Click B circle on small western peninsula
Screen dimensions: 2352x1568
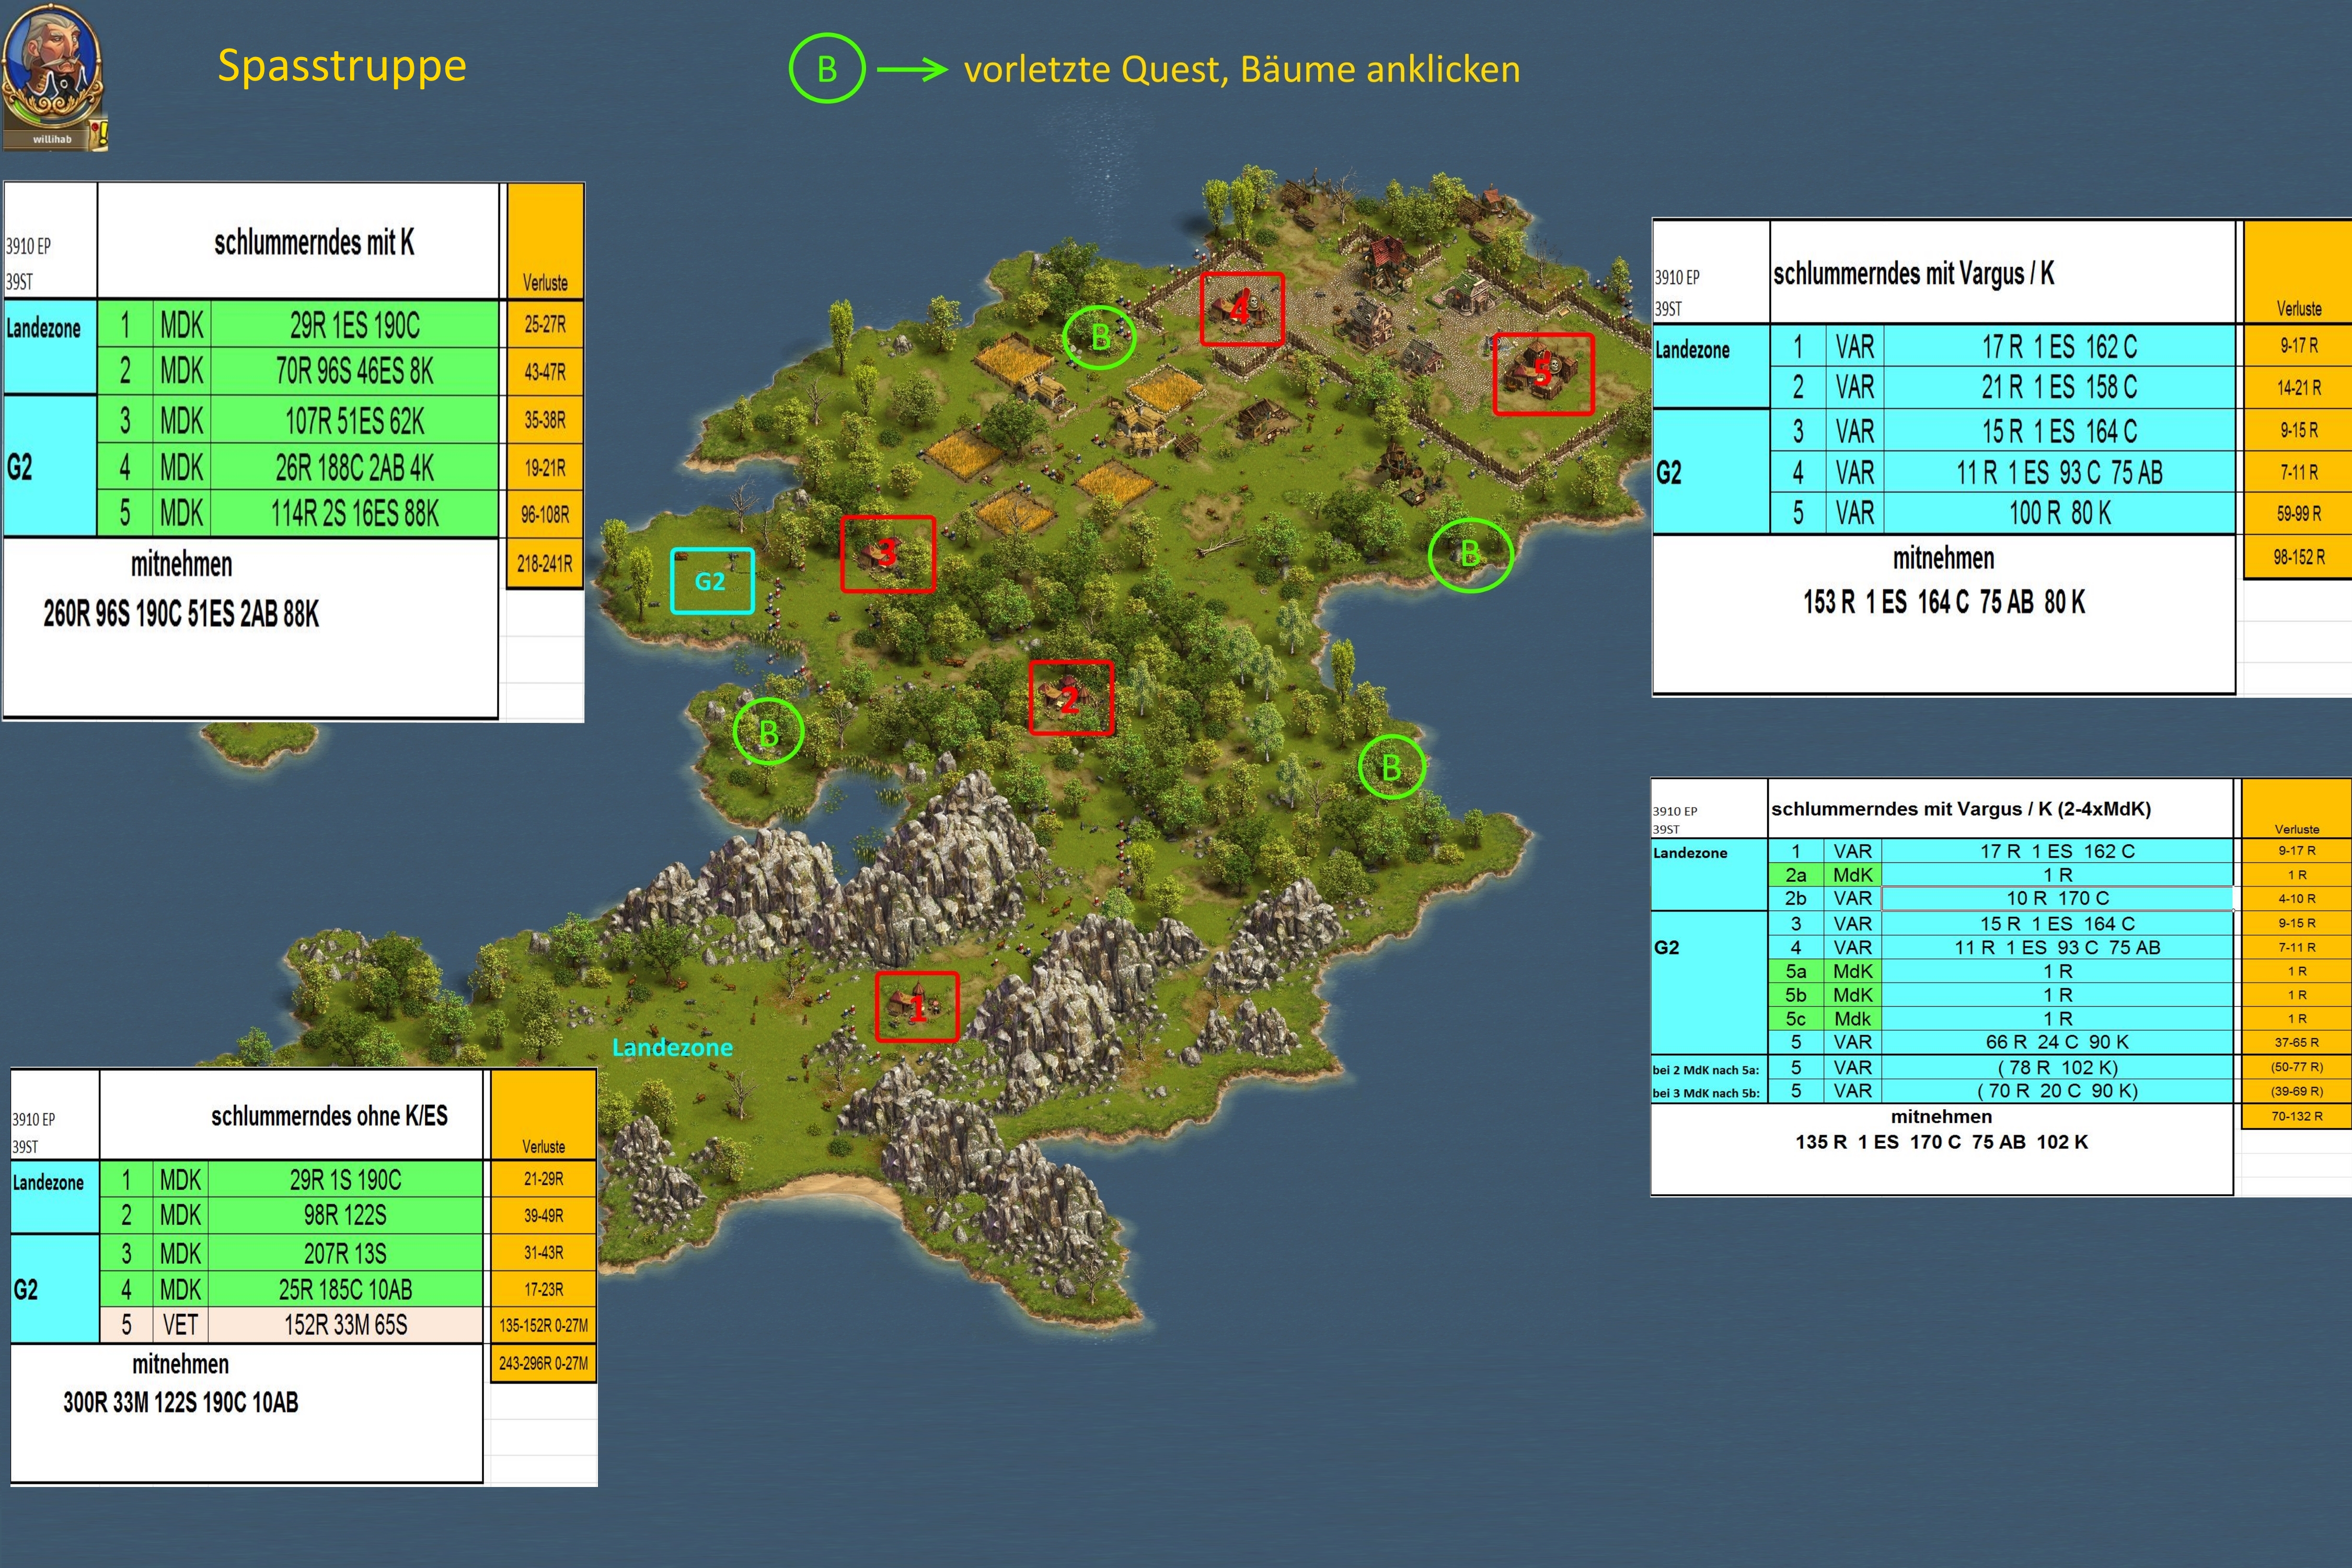point(768,732)
